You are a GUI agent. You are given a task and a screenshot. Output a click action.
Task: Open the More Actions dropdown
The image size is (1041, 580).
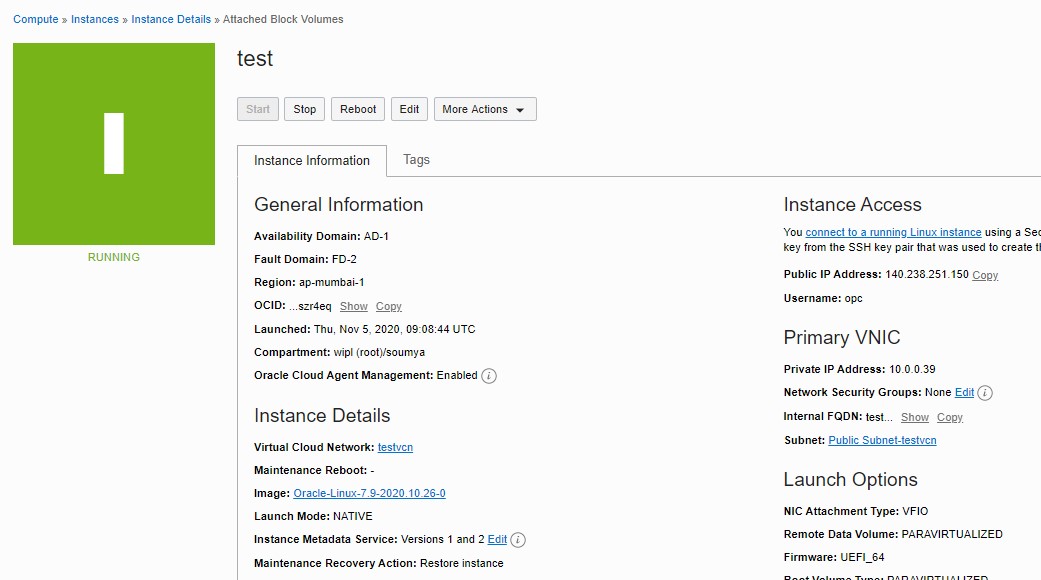tap(478, 109)
